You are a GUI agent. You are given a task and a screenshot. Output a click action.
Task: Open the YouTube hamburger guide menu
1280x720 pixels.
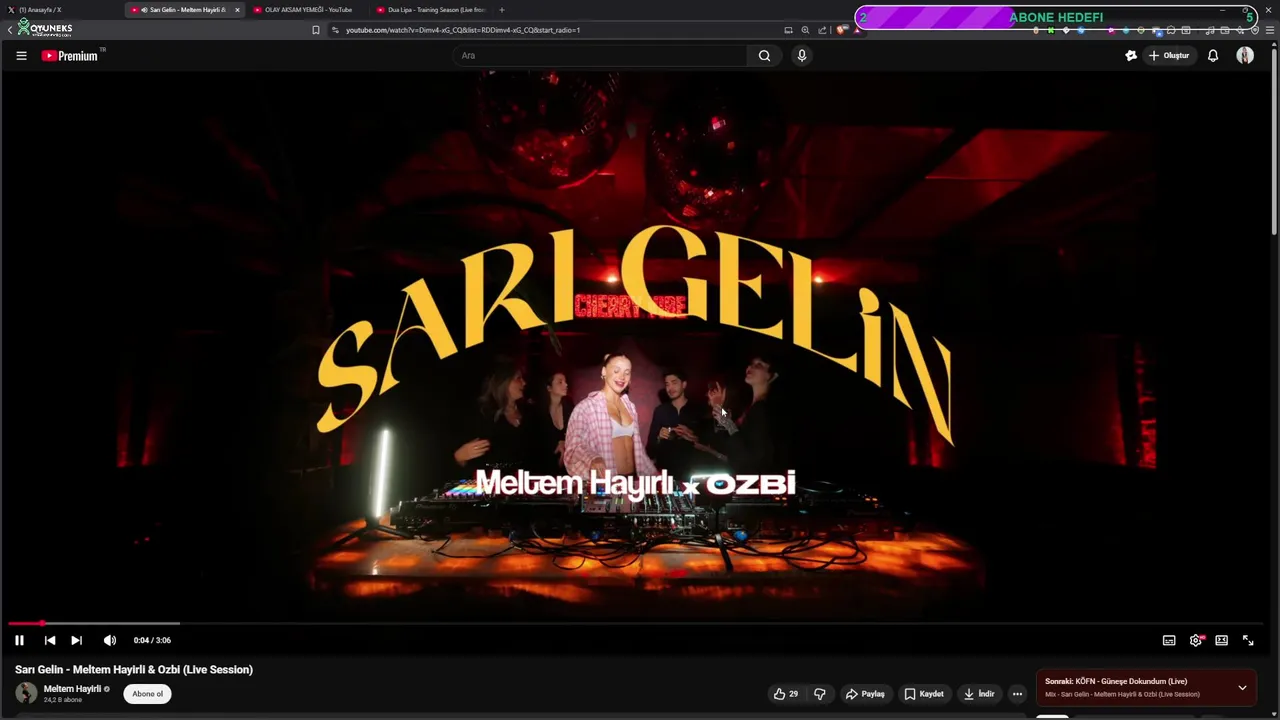[21, 56]
